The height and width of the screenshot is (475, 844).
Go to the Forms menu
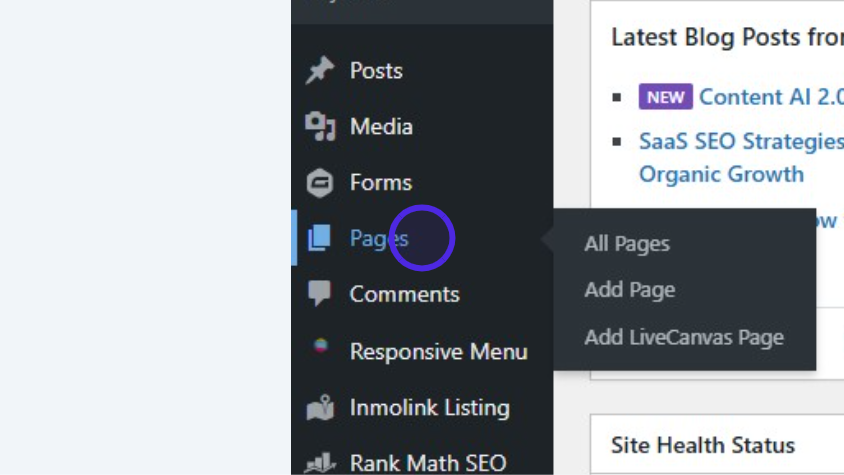click(380, 183)
